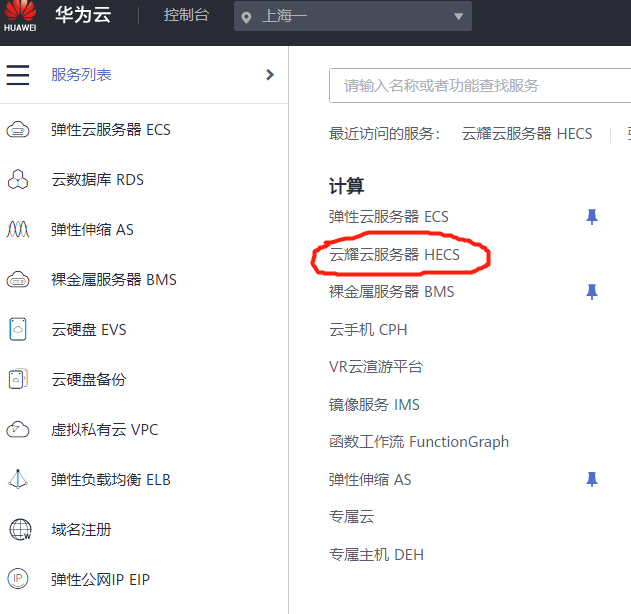Click the EIP sidebar icon

(x=18, y=579)
